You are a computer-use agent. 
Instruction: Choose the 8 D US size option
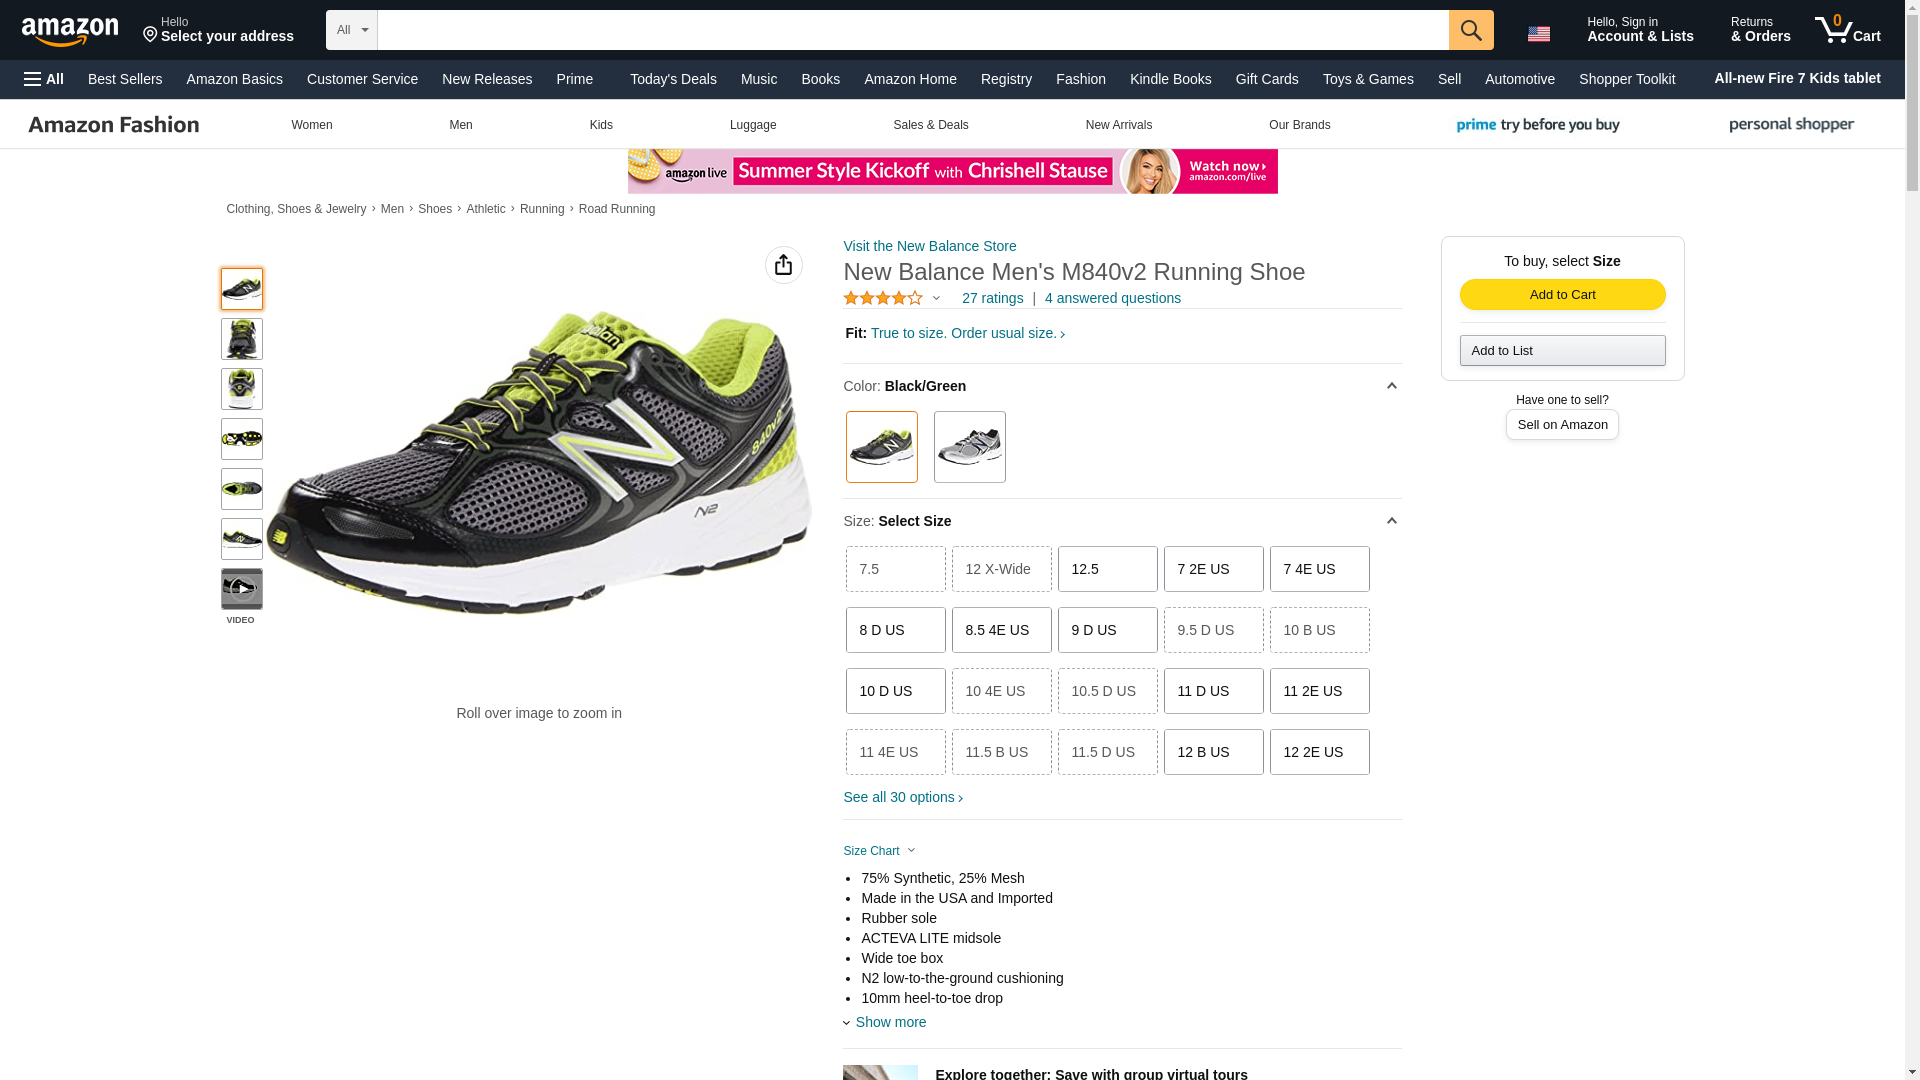895,630
